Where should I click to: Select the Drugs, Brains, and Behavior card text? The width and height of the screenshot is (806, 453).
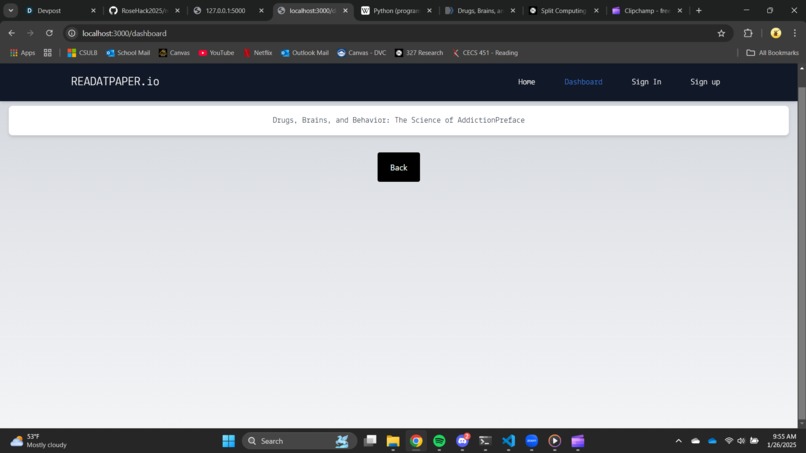point(398,120)
